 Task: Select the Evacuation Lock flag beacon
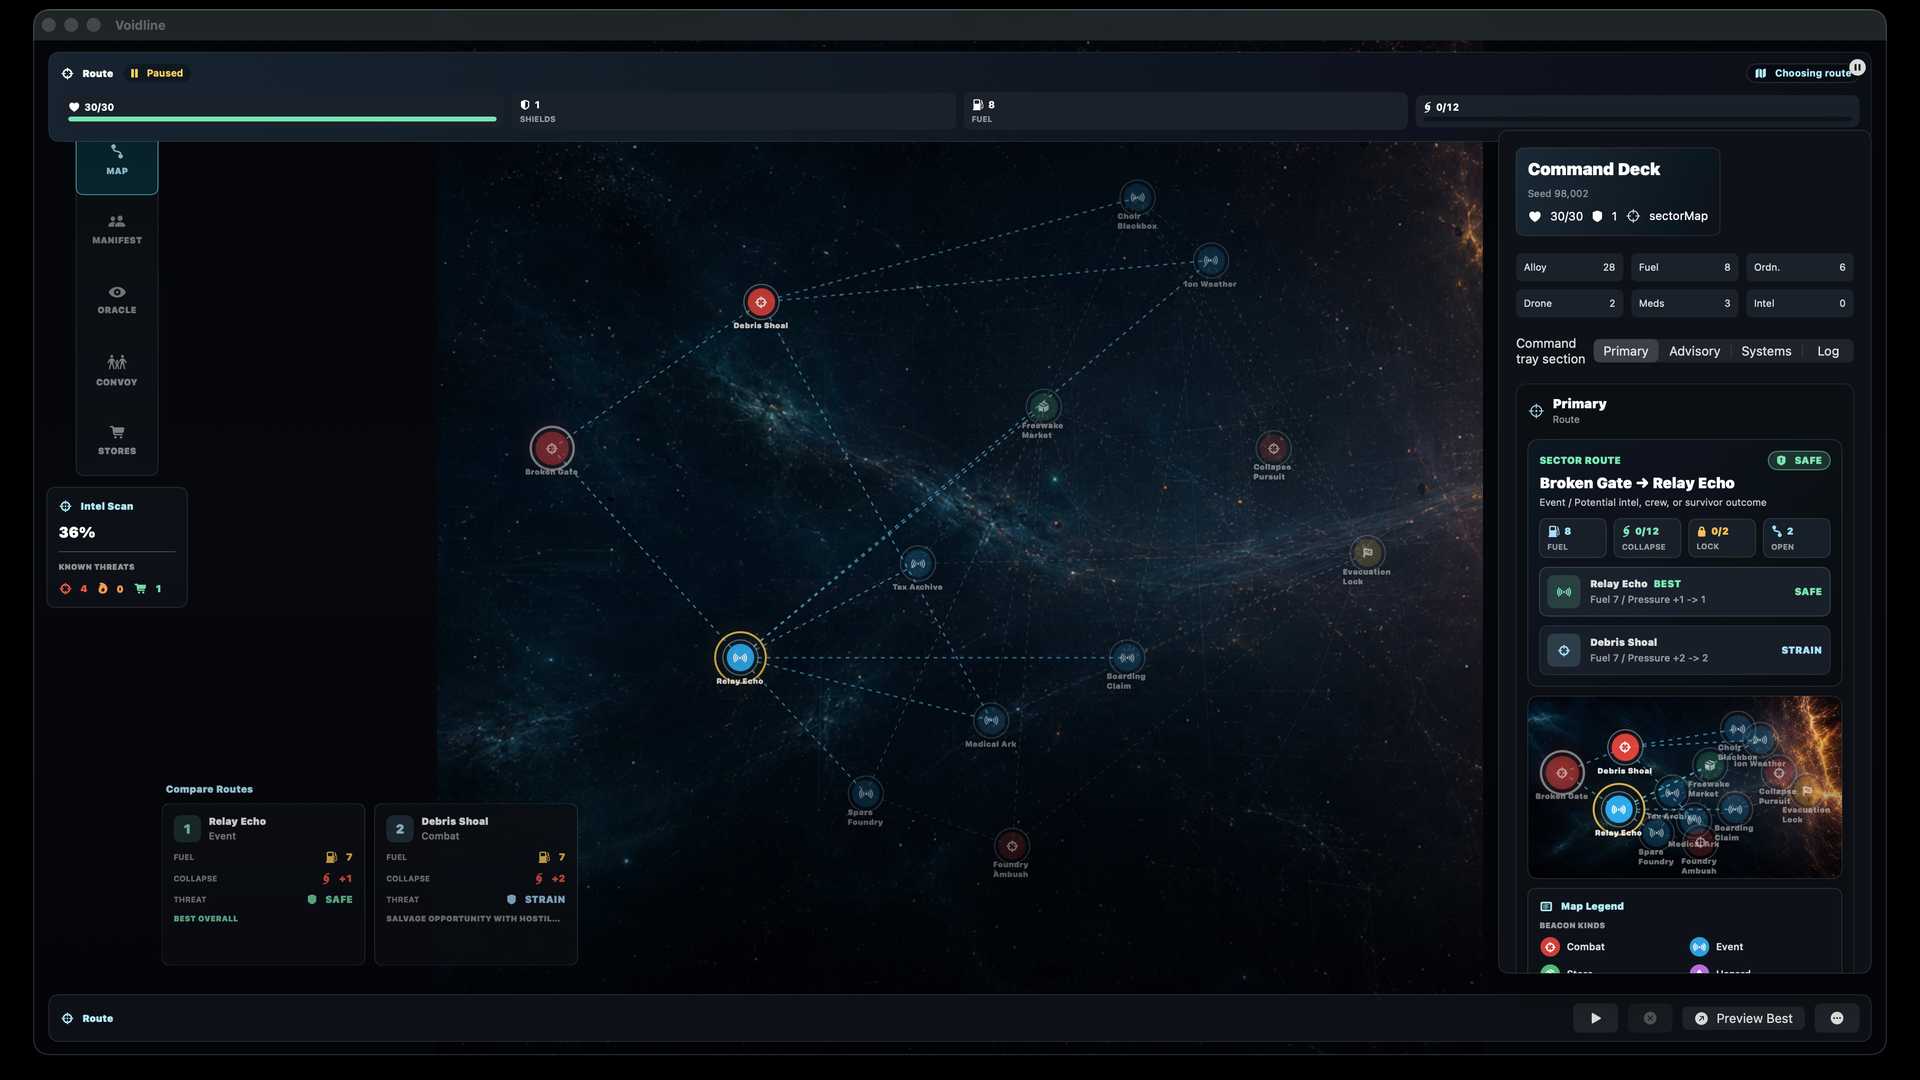coord(1367,553)
